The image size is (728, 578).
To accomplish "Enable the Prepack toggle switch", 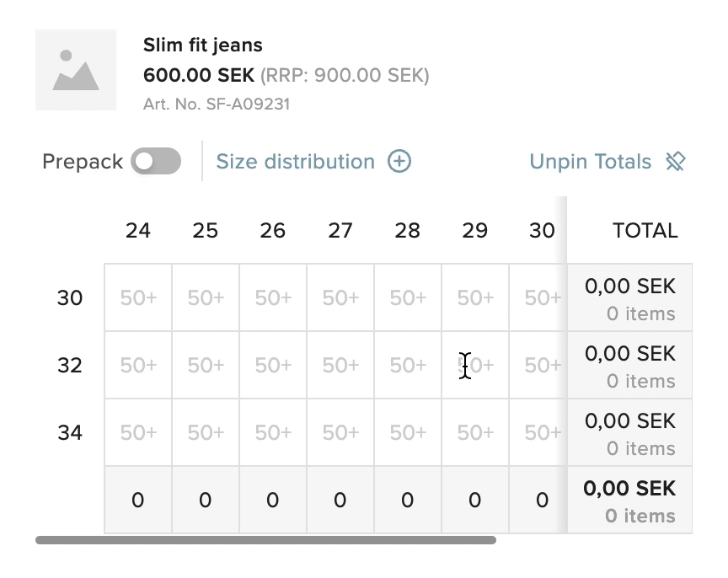I will point(156,162).
